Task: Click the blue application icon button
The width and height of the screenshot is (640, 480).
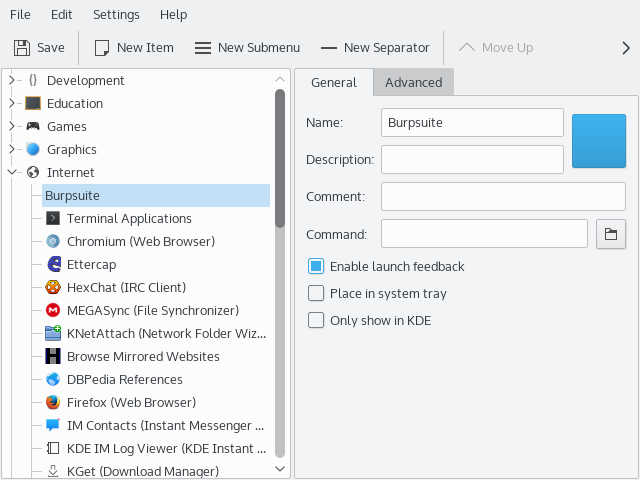Action: tap(598, 141)
